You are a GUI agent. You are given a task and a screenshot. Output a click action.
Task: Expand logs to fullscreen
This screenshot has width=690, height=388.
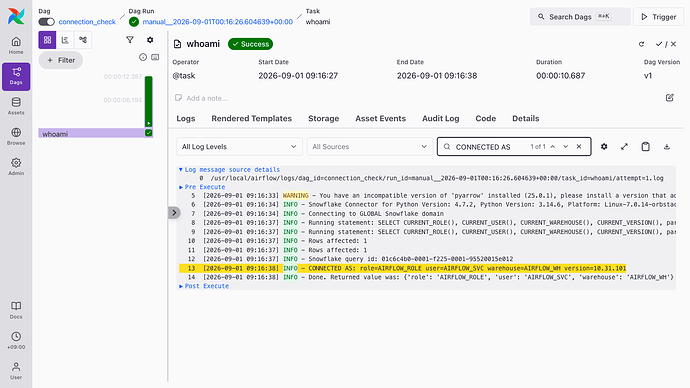click(624, 146)
